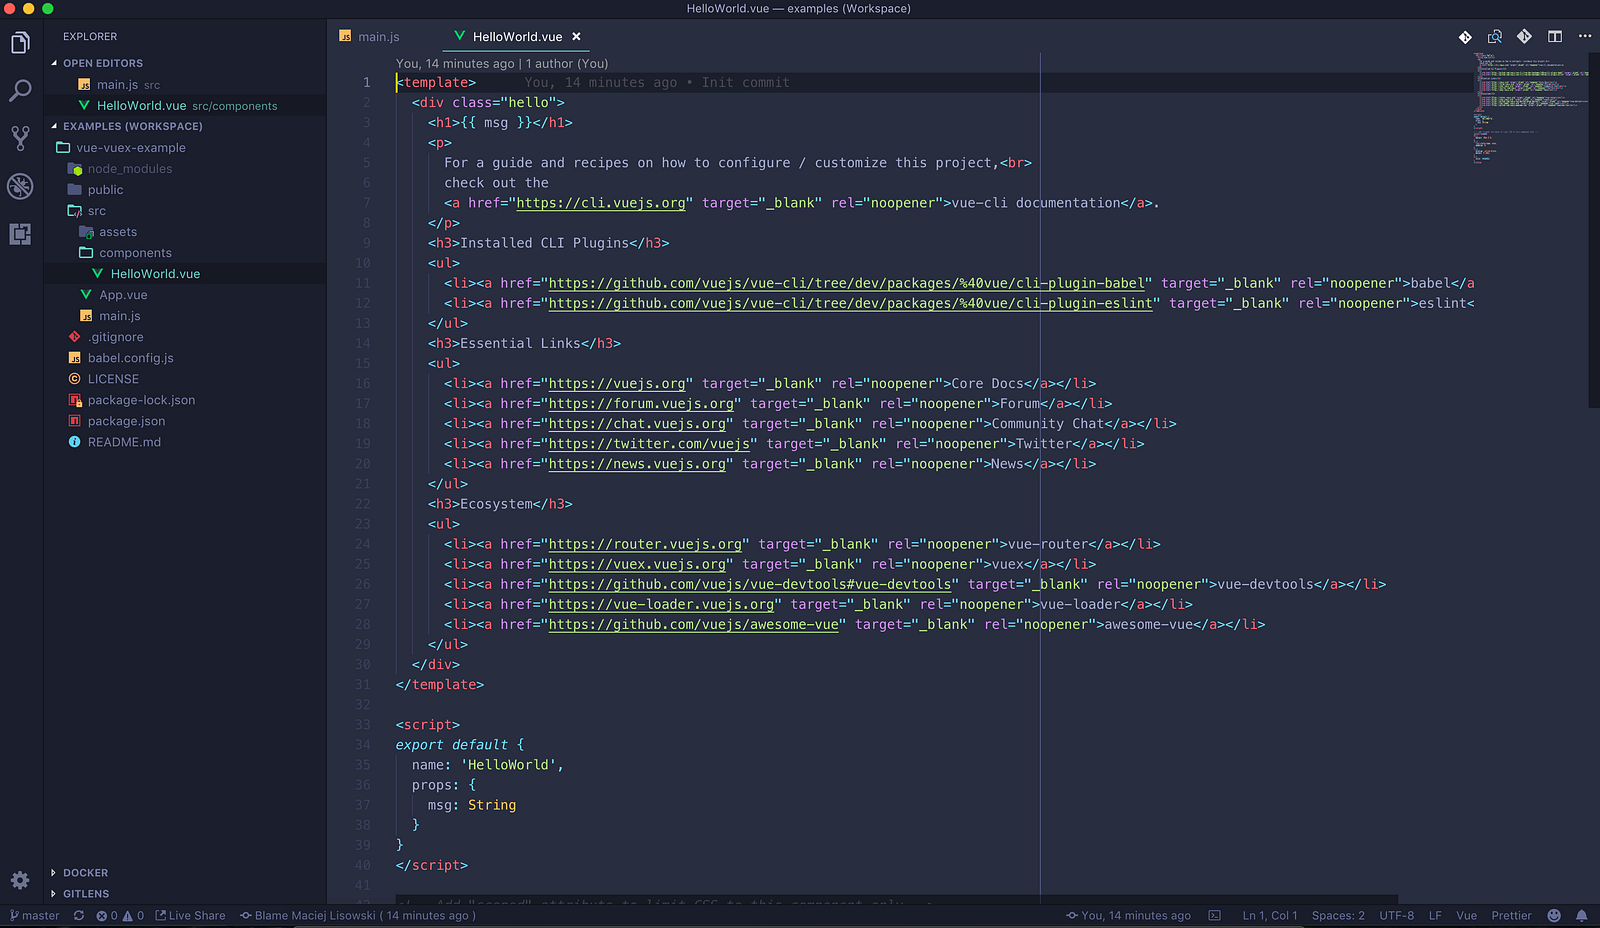This screenshot has width=1600, height=928.
Task: Collapse the components folder
Action: pyautogui.click(x=135, y=253)
